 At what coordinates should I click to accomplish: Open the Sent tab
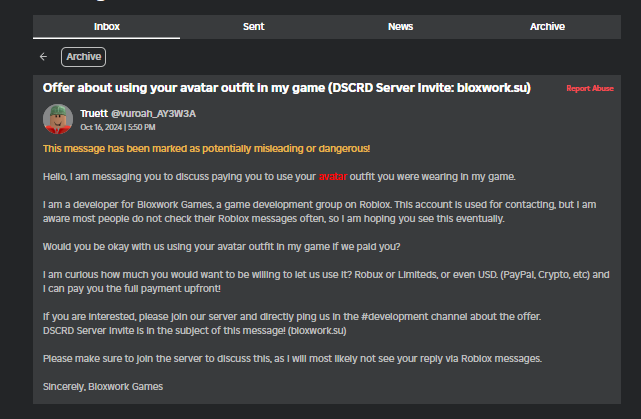click(253, 27)
